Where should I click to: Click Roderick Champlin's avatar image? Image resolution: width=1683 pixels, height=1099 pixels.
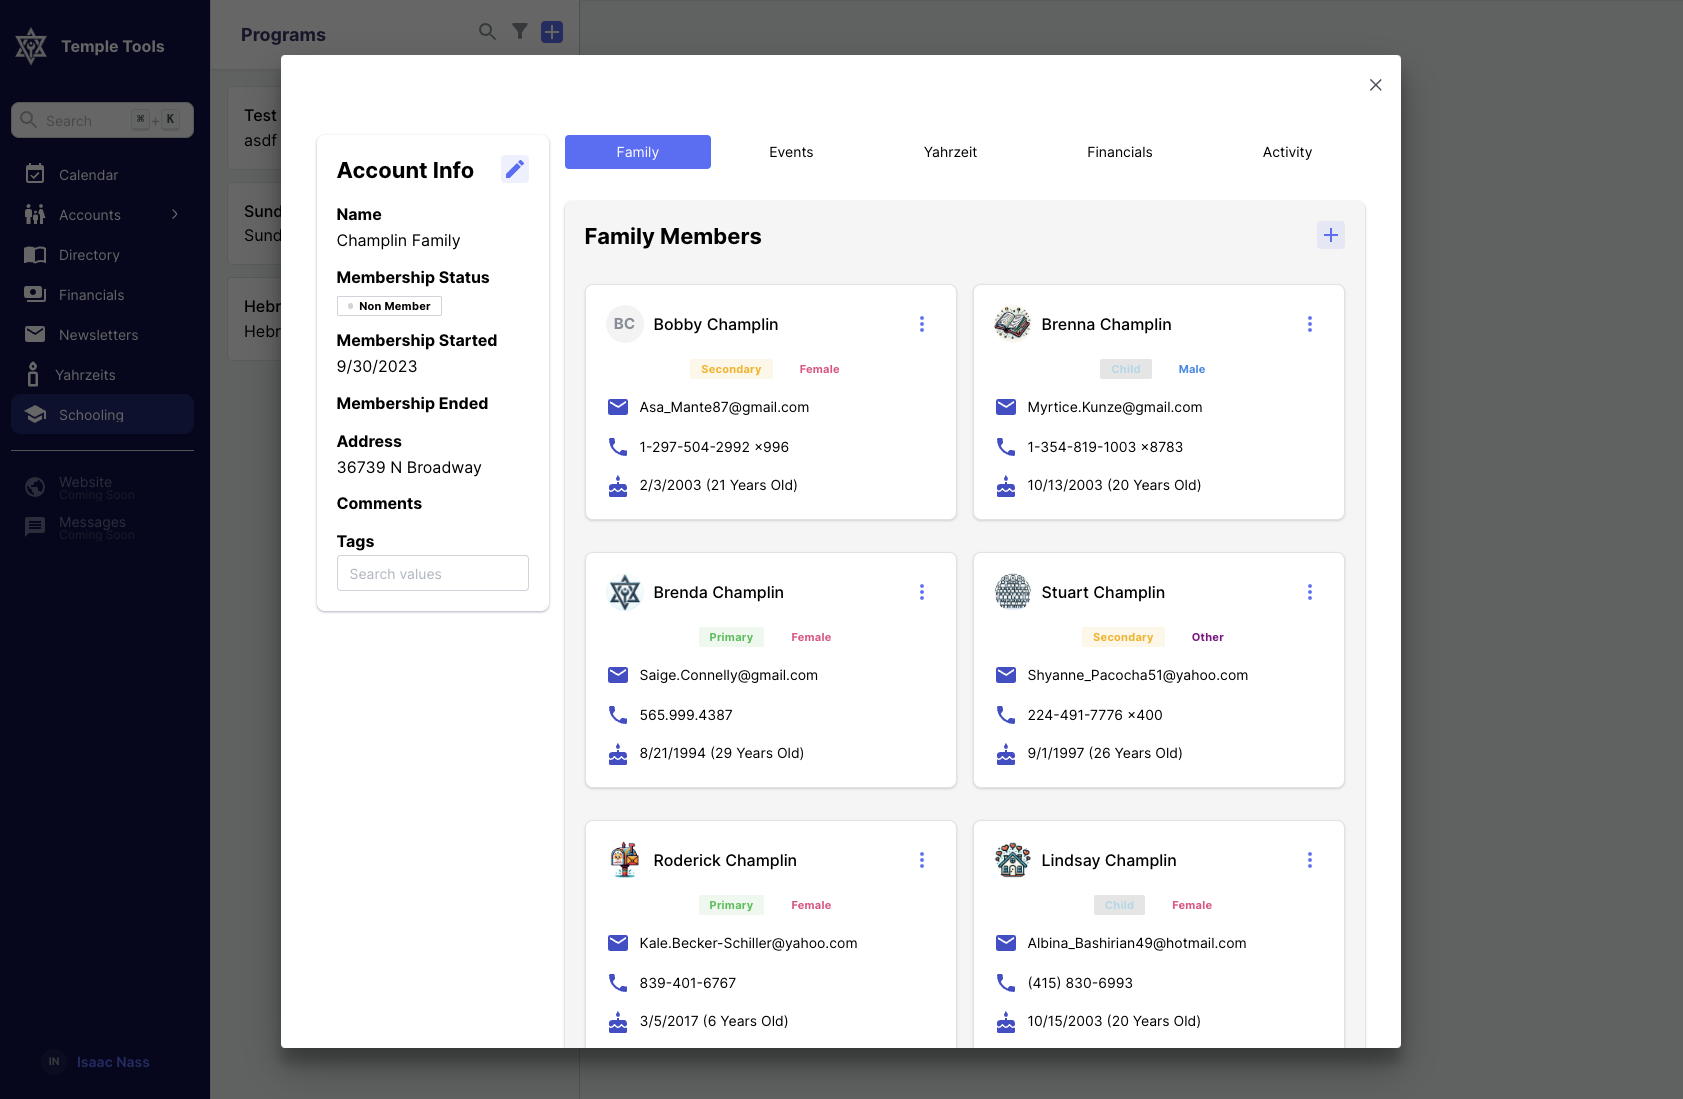pos(624,860)
